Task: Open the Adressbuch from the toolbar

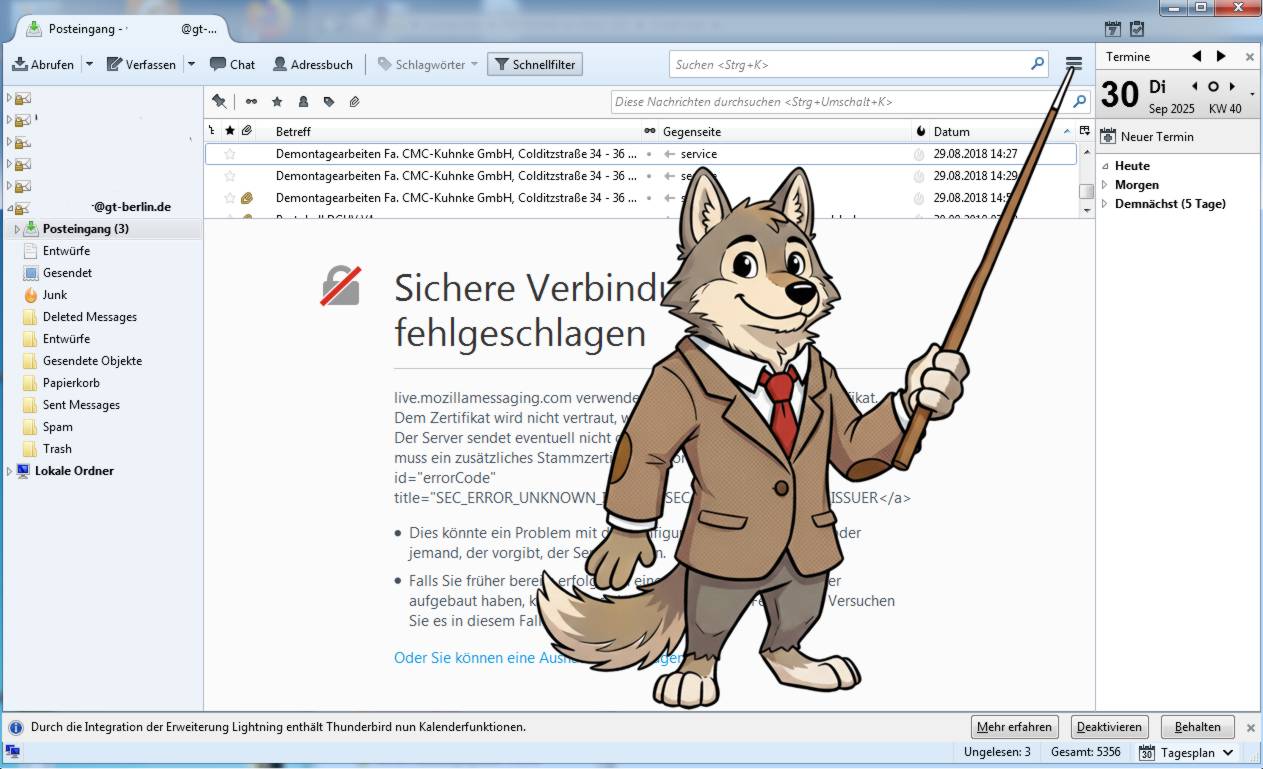Action: 312,64
